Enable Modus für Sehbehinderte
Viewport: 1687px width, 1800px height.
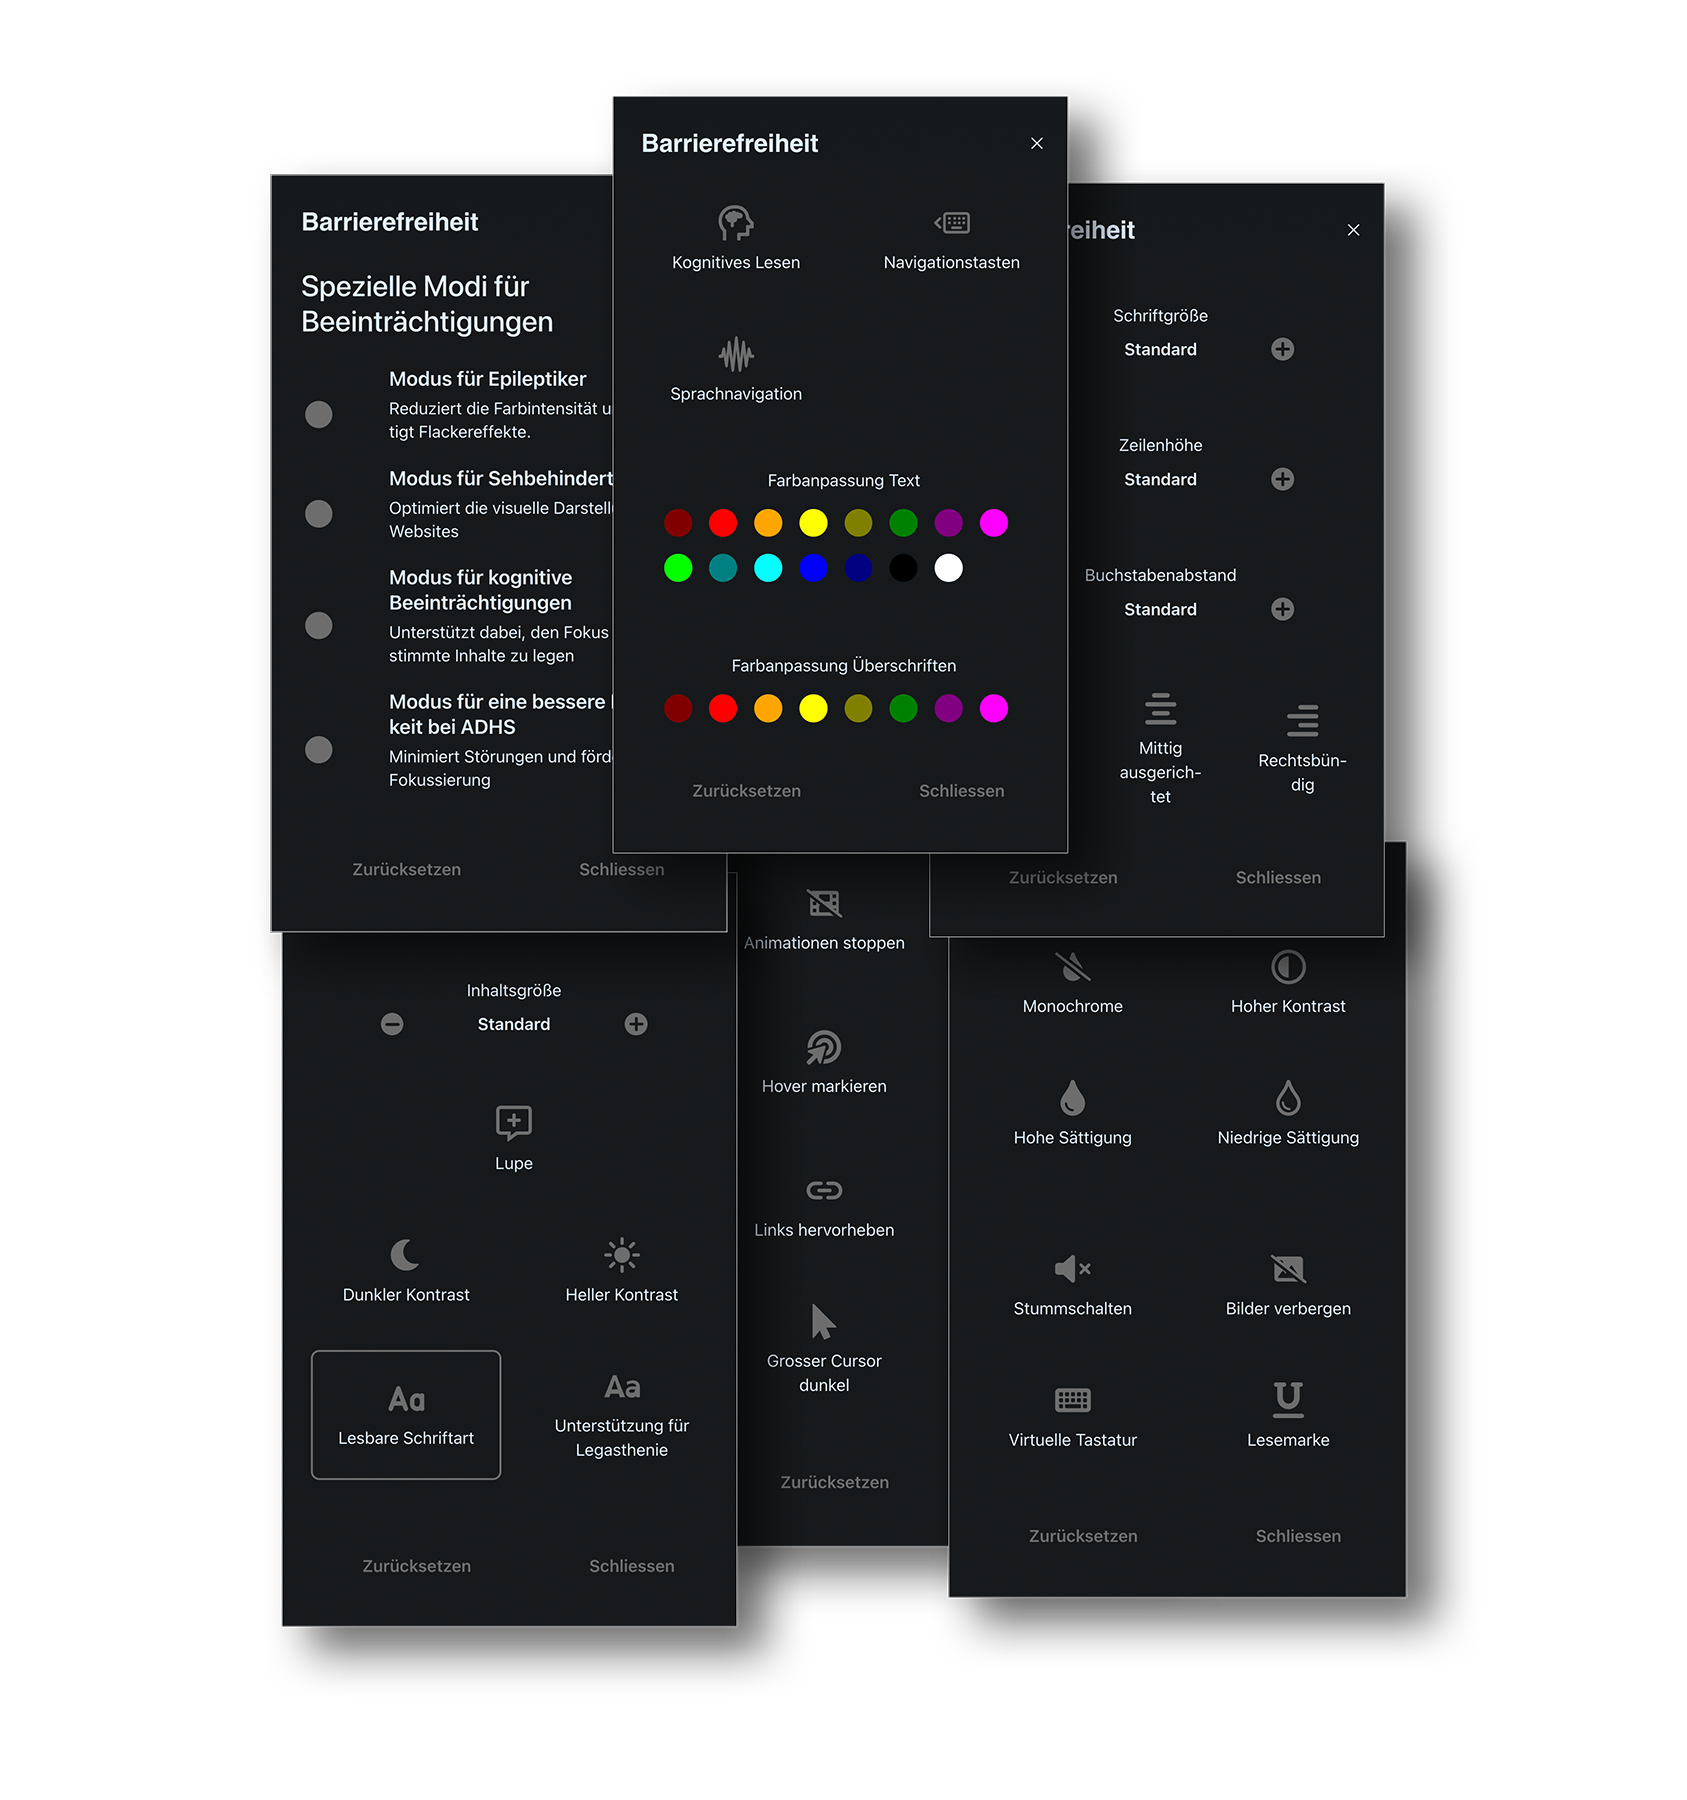coord(319,513)
